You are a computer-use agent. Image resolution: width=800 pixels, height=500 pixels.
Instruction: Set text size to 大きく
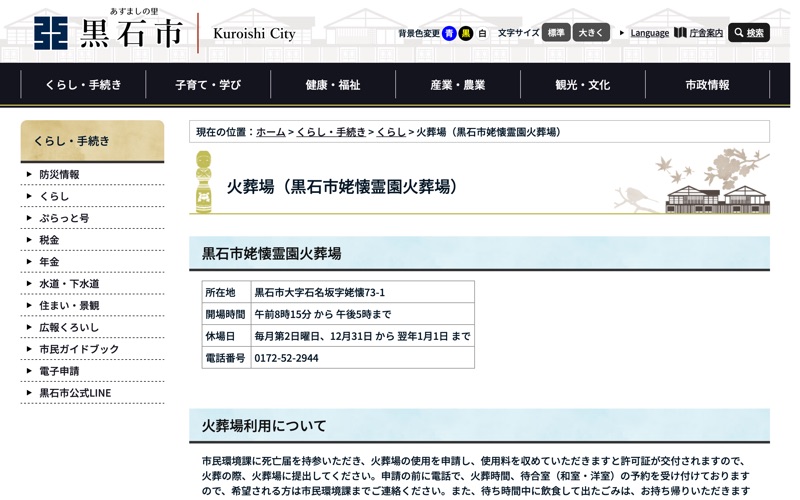pyautogui.click(x=591, y=33)
